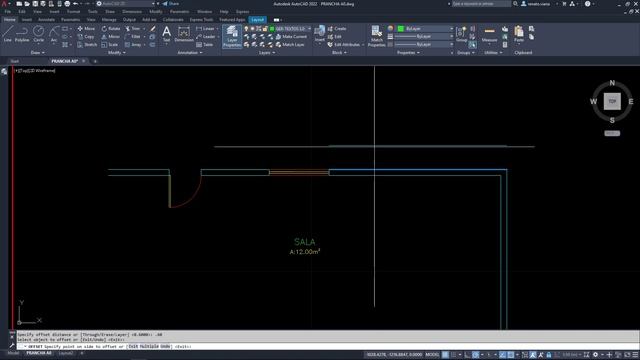Click the Plot printer icon in quick access
The width and height of the screenshot is (640, 360).
[67, 4]
